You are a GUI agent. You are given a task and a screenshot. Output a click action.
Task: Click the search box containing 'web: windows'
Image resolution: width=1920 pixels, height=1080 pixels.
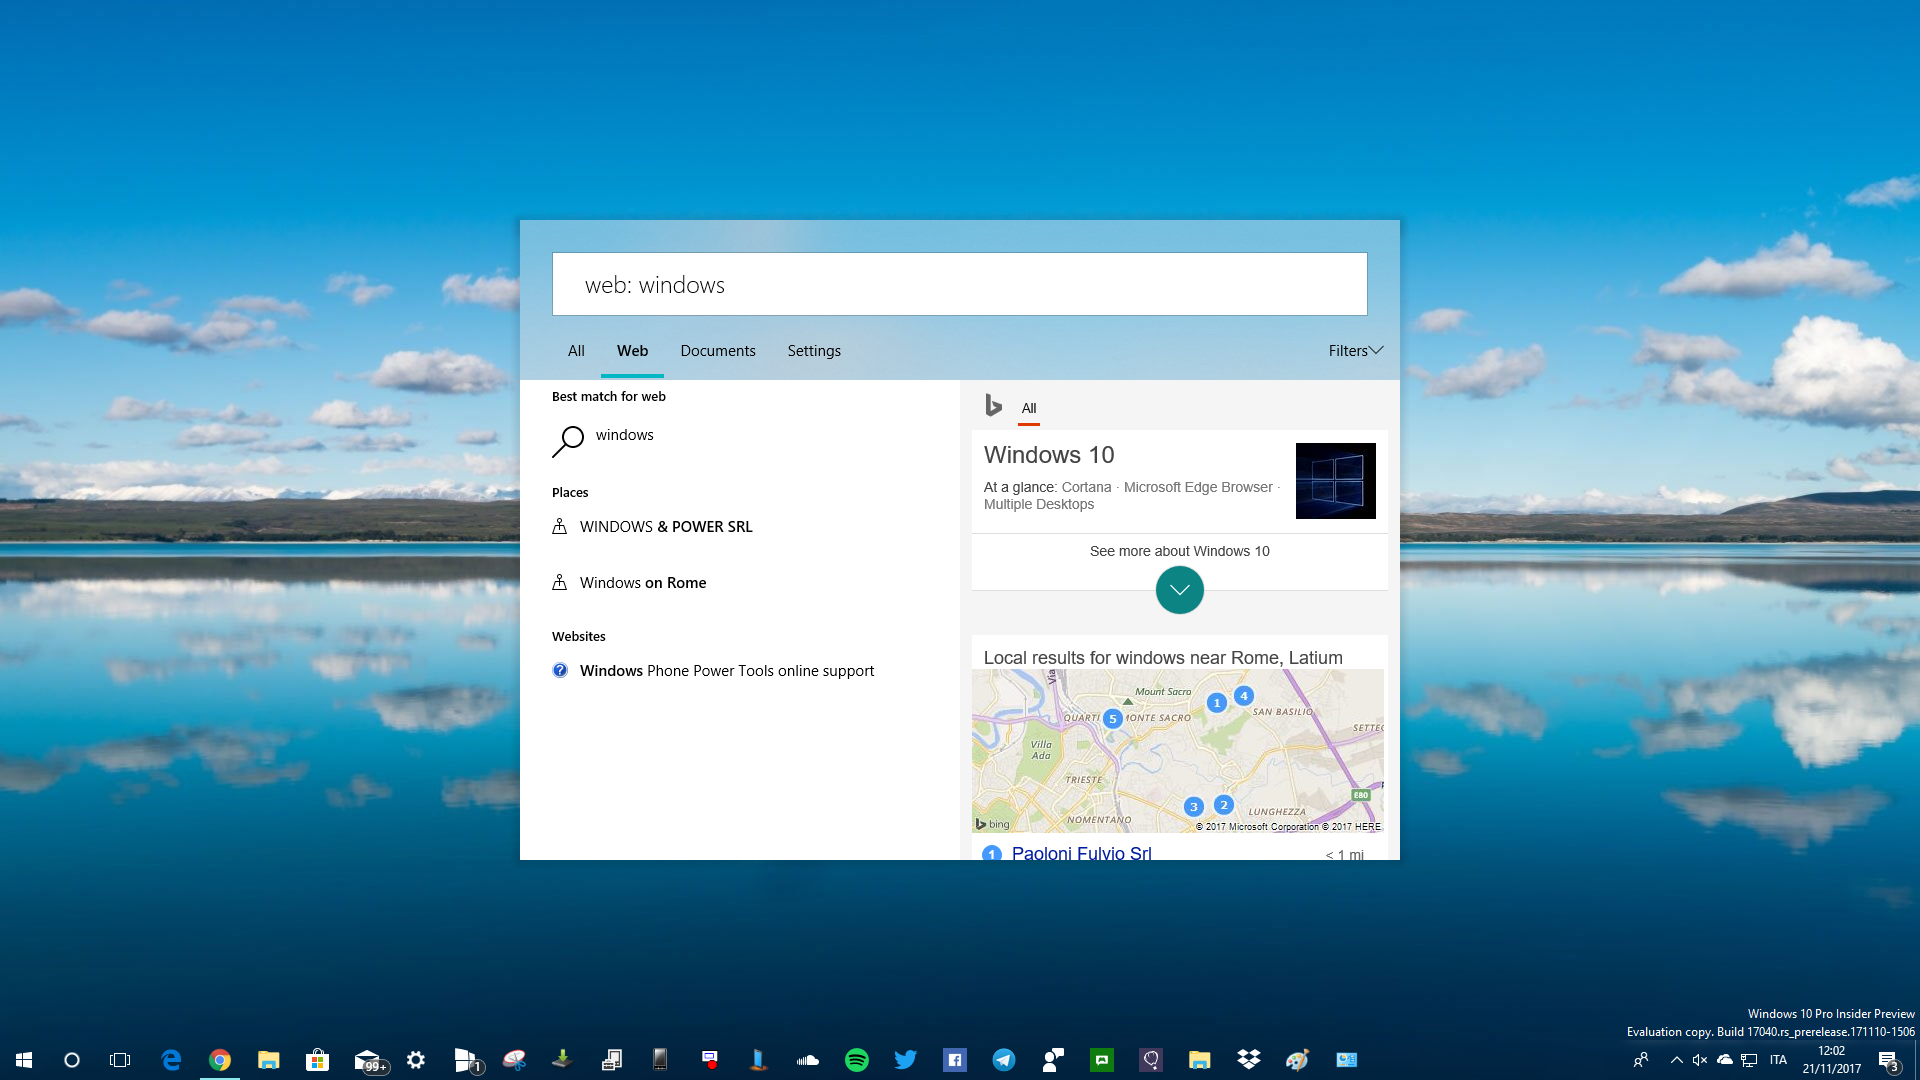point(959,284)
